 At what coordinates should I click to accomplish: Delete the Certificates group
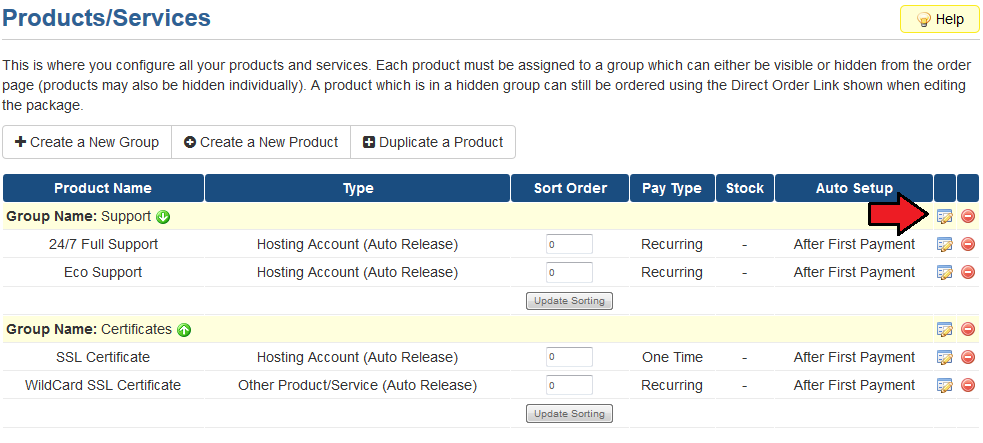coord(968,329)
